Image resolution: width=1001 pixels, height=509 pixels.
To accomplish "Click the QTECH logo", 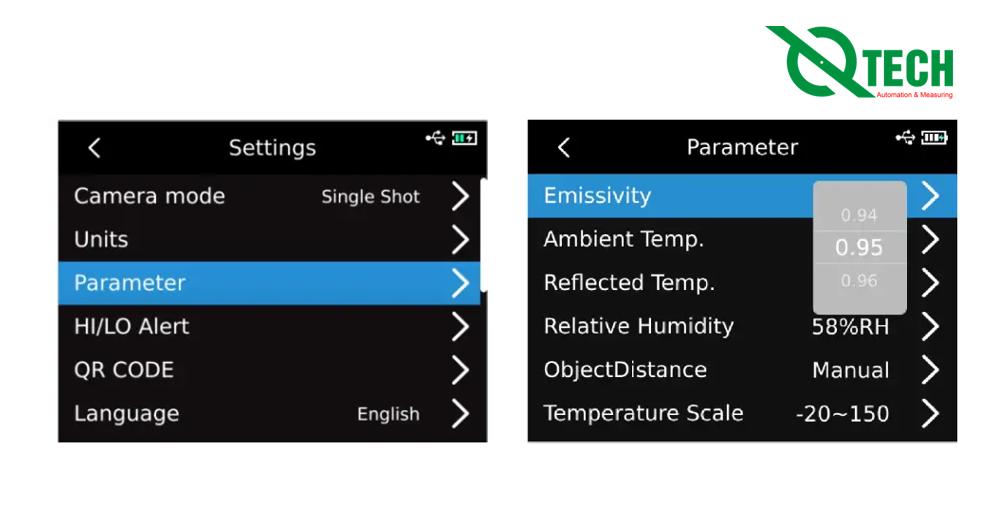I will click(x=861, y=62).
